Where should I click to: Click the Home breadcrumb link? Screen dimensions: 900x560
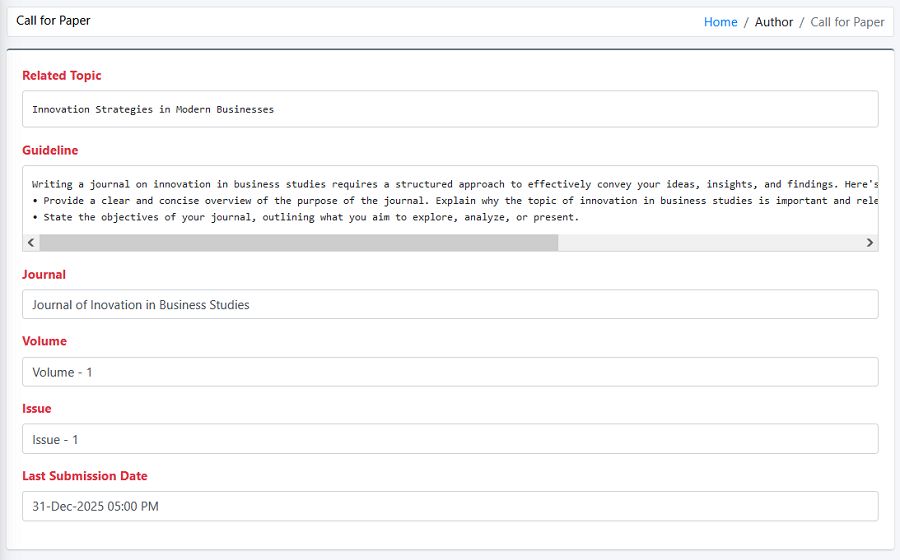[x=720, y=22]
